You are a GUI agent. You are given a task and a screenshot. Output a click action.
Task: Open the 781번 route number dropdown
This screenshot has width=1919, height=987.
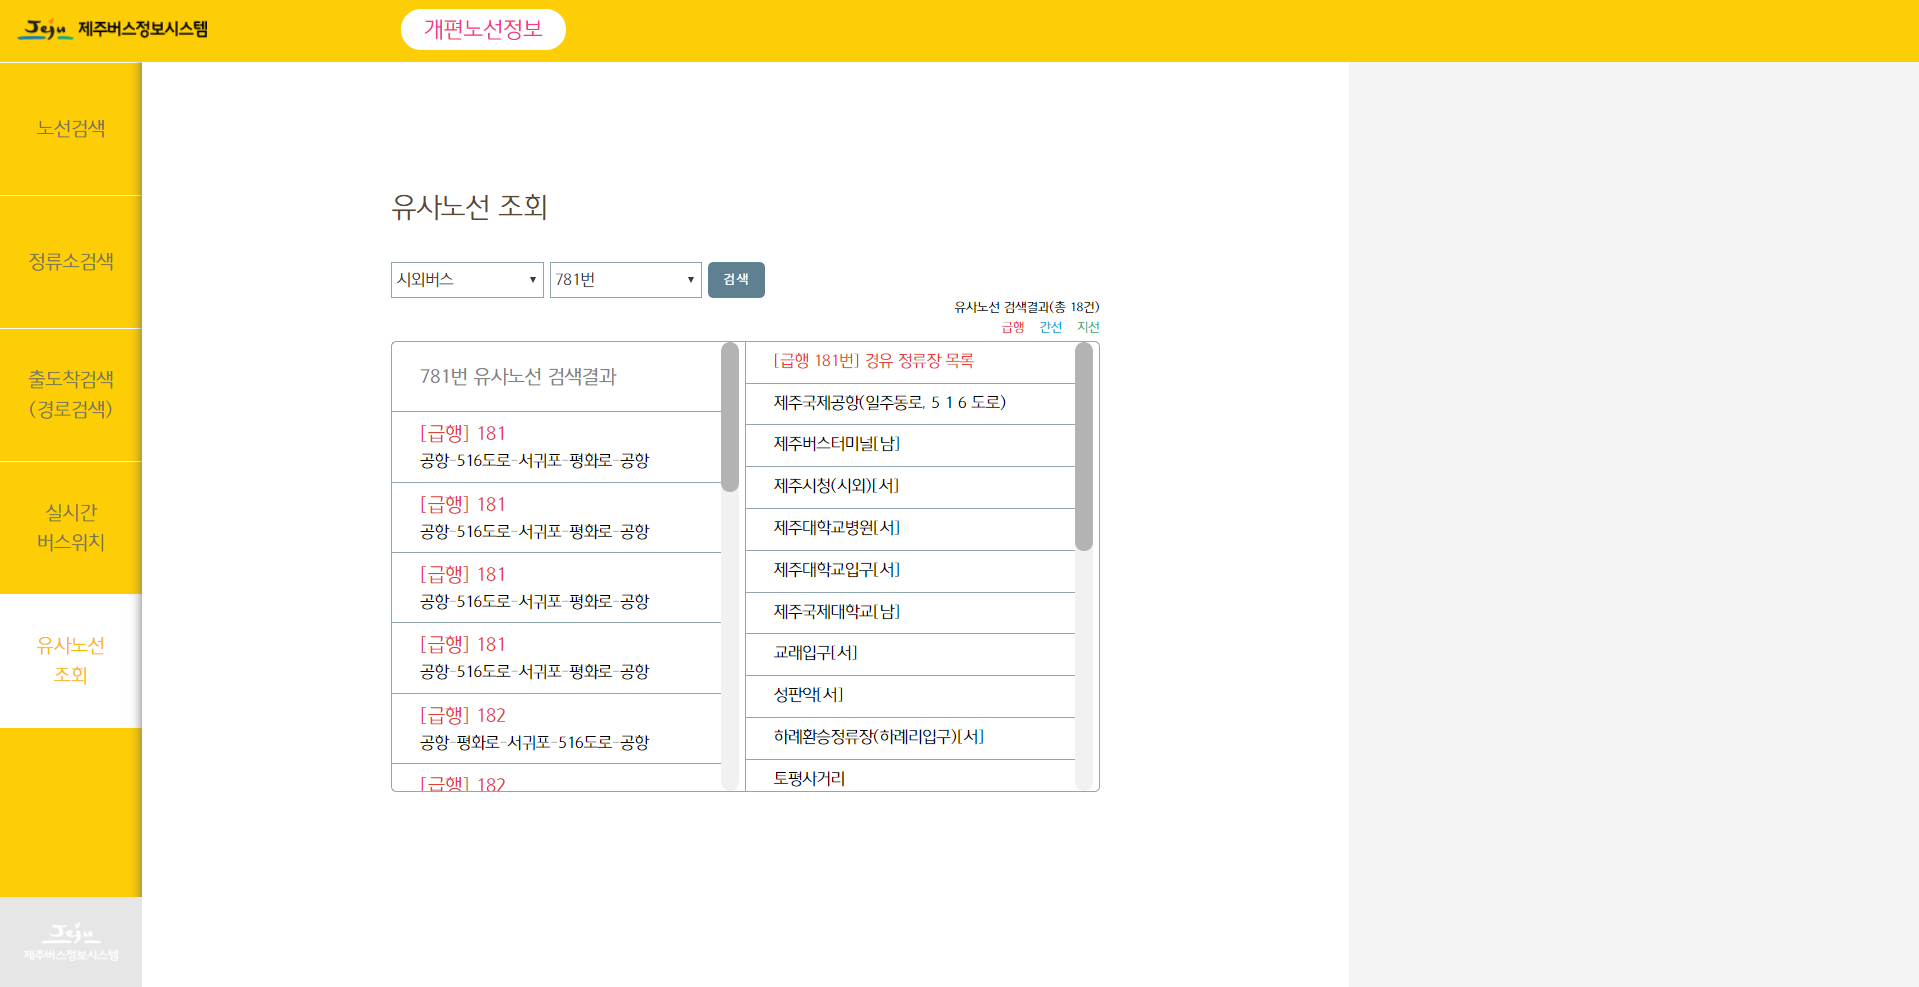(624, 280)
